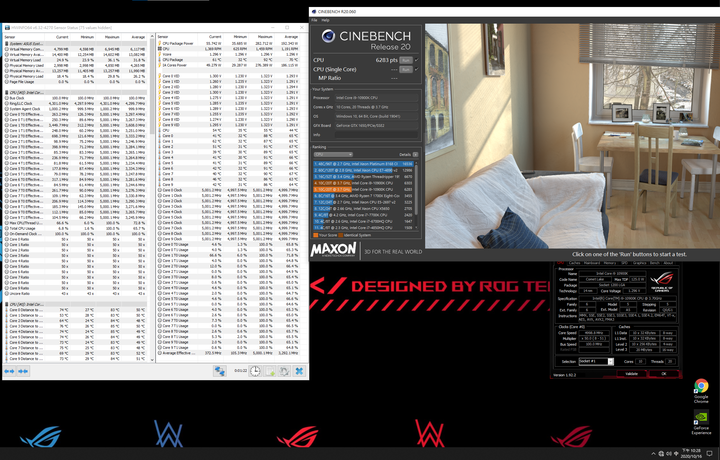The width and height of the screenshot is (720, 460).
Task: Click Vcore voltage sensor row in HWiNFO
Action: click(228, 54)
